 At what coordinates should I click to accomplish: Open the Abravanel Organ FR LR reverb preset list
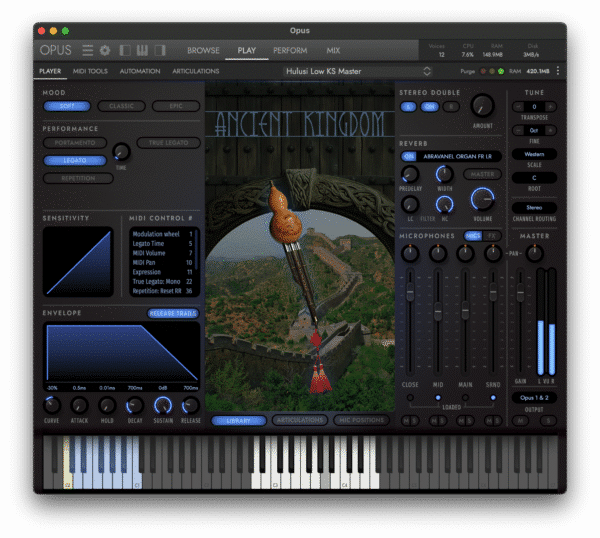pyautogui.click(x=458, y=156)
